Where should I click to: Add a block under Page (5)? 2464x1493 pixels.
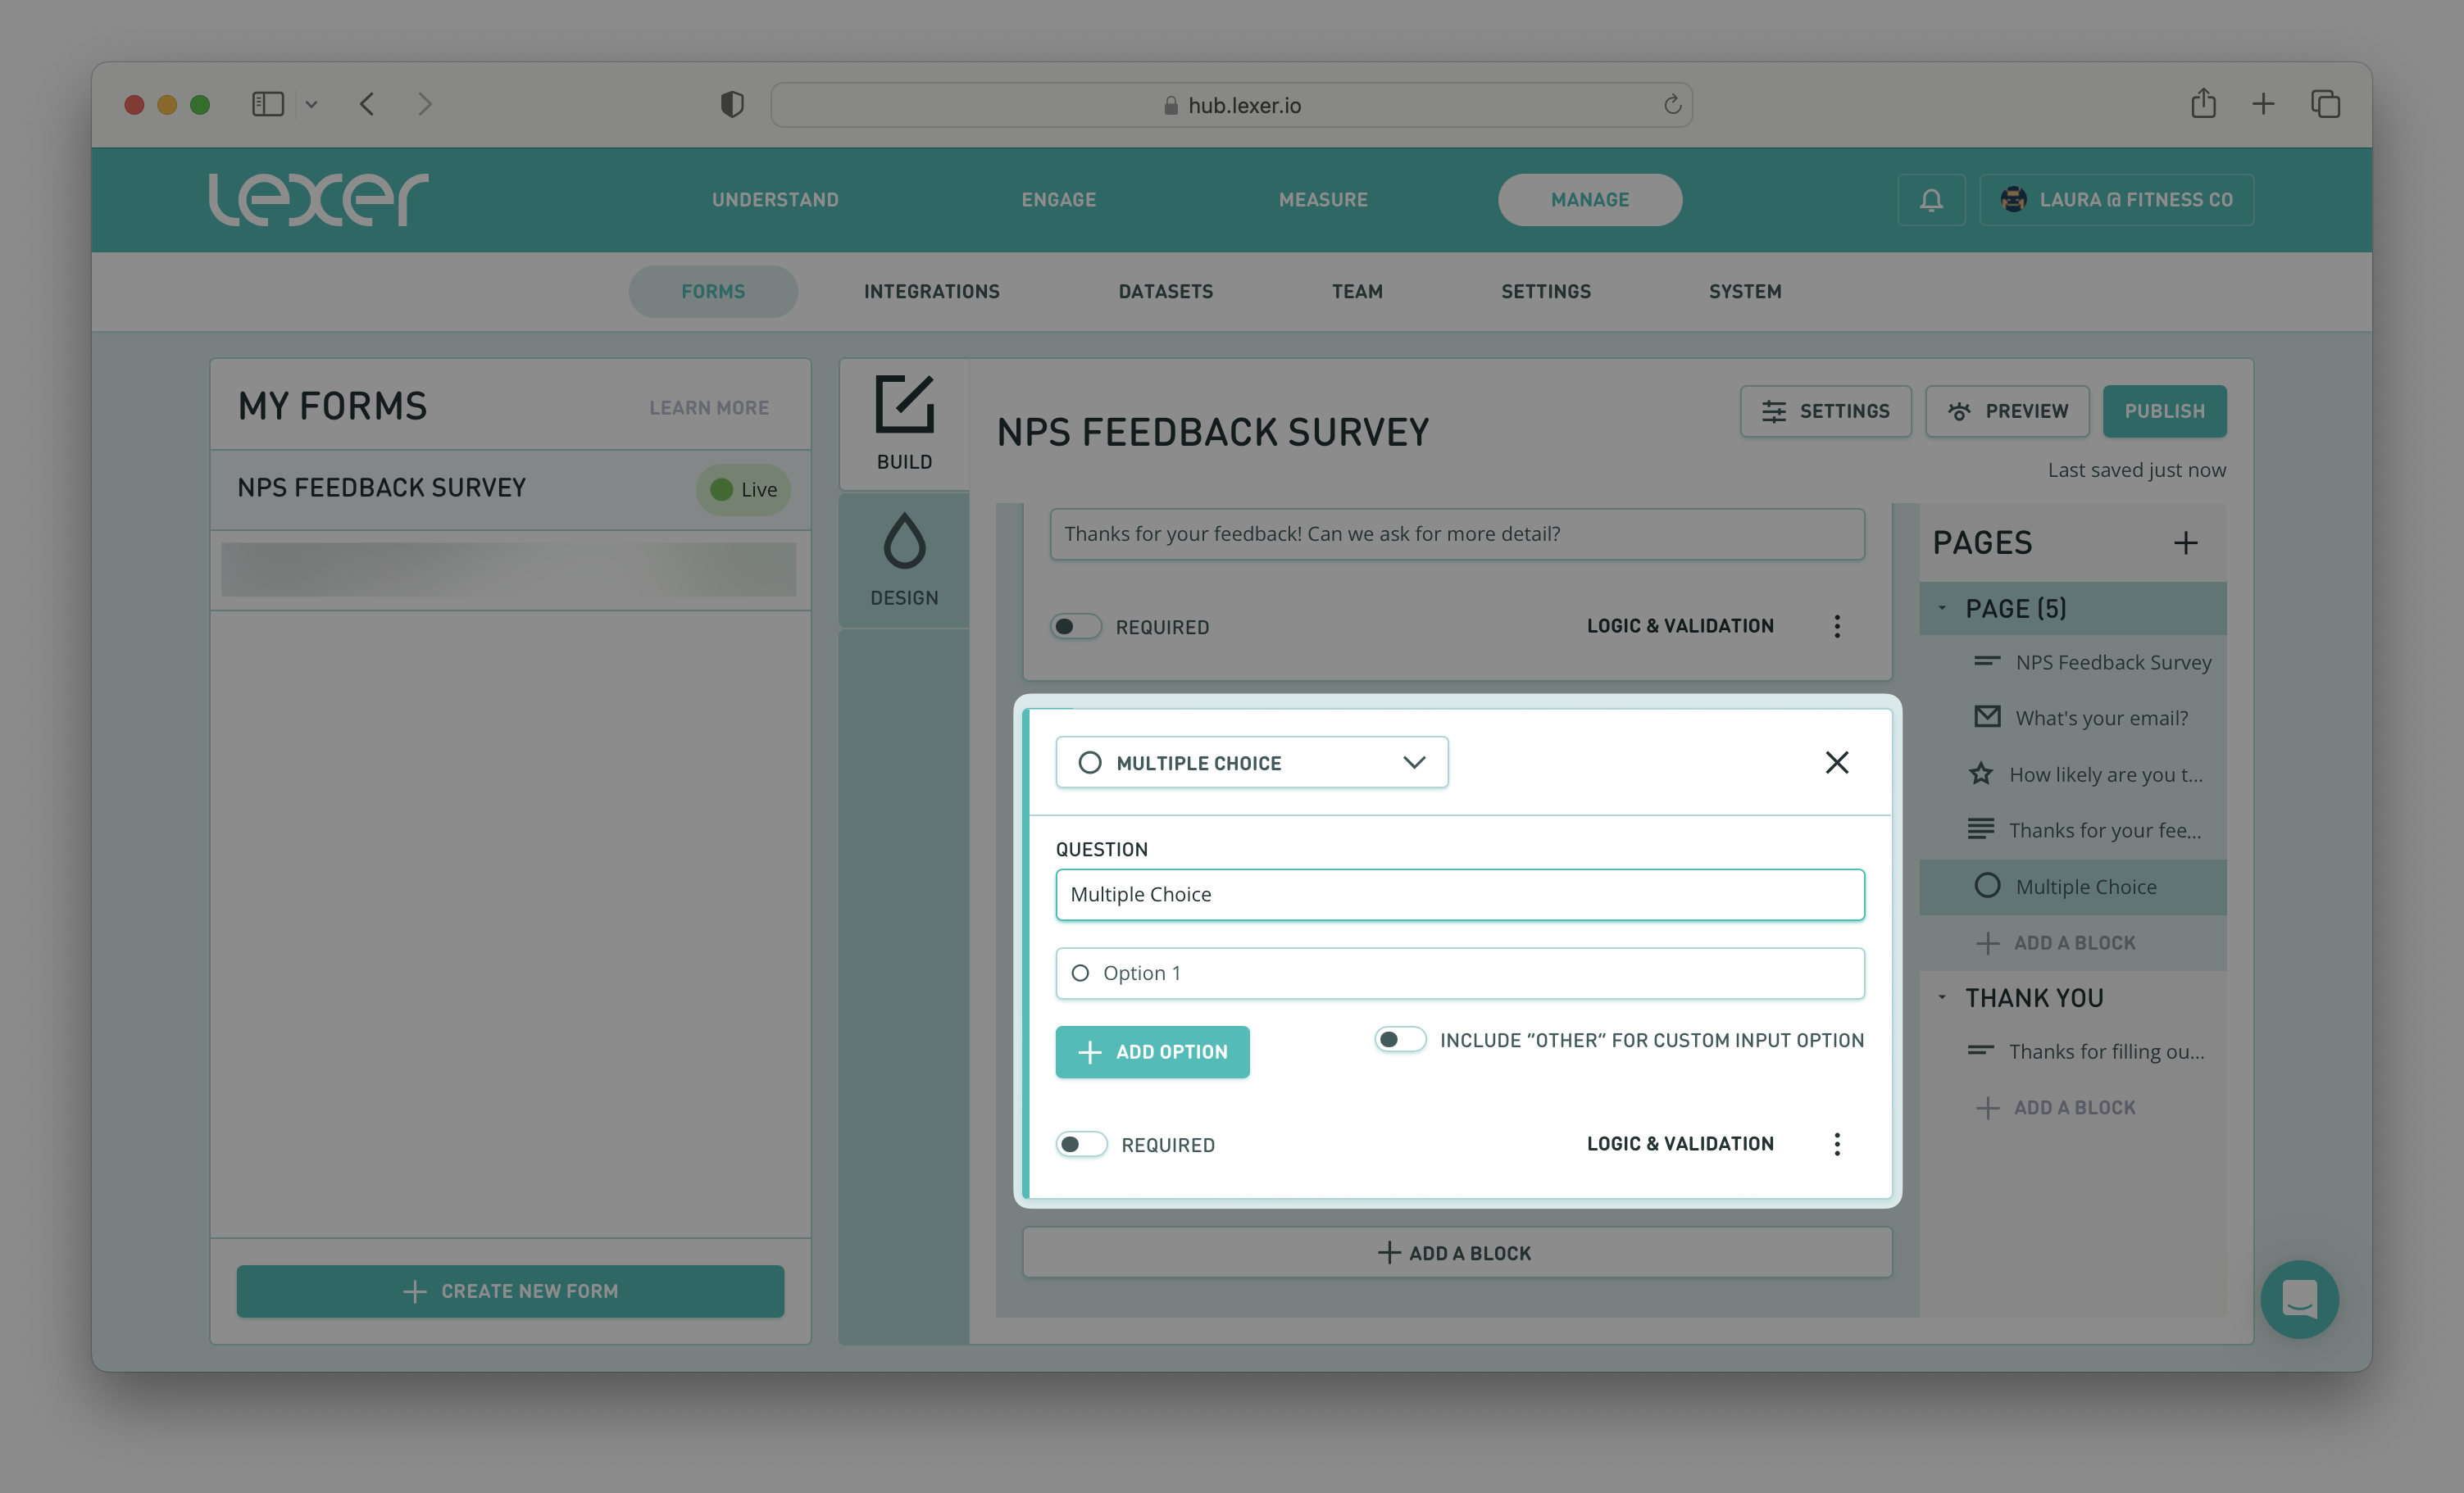(x=2056, y=942)
